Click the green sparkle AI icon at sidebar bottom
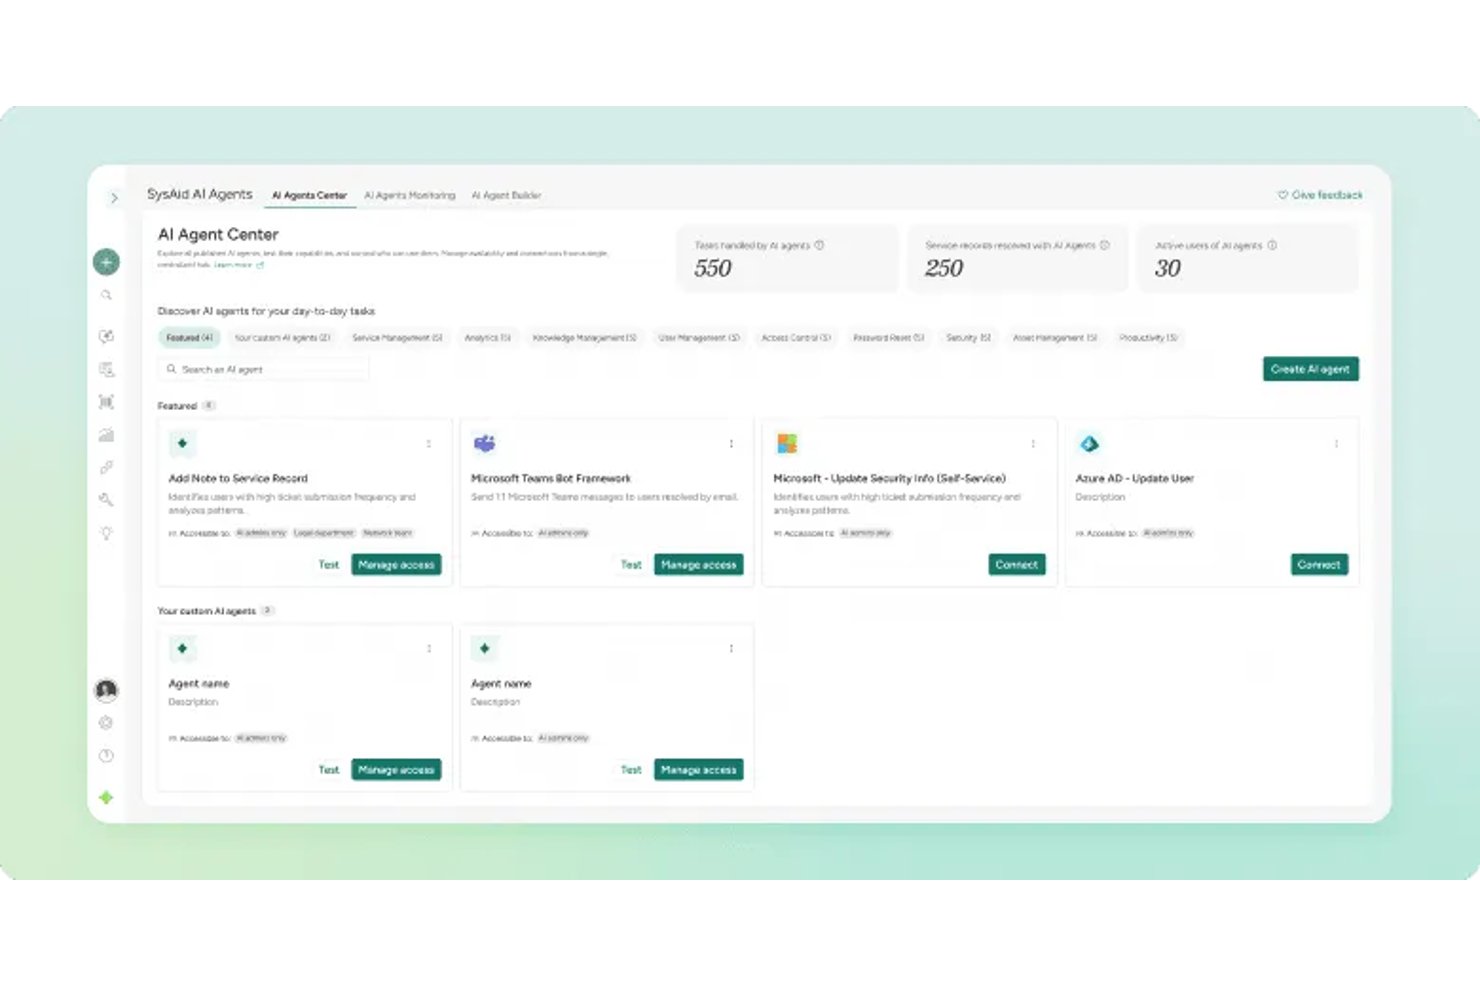The image size is (1480, 987). tap(106, 797)
